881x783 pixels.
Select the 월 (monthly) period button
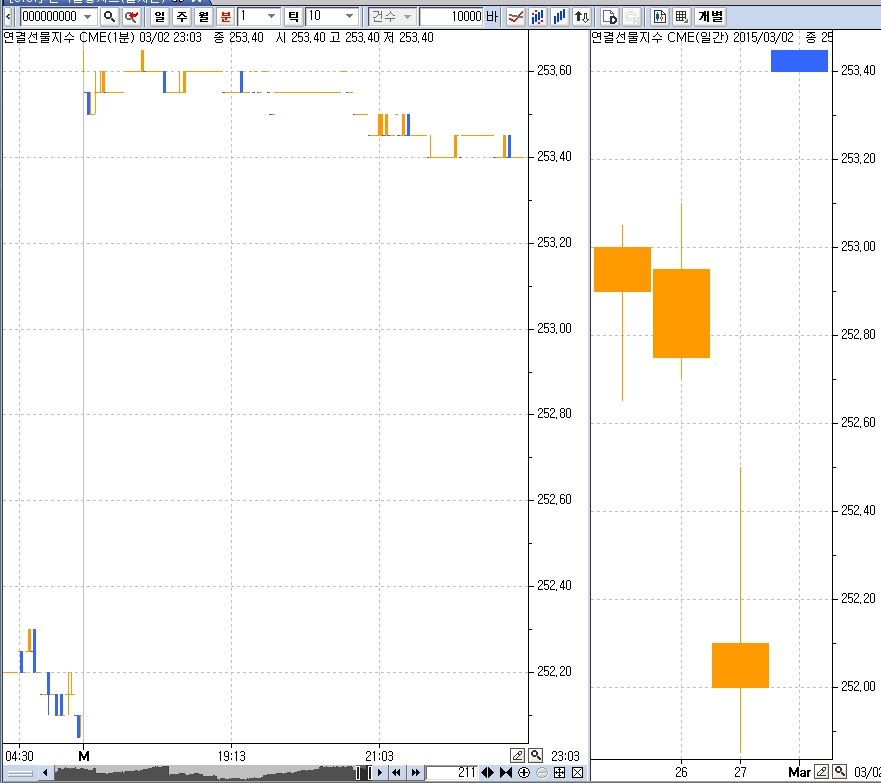[203, 17]
